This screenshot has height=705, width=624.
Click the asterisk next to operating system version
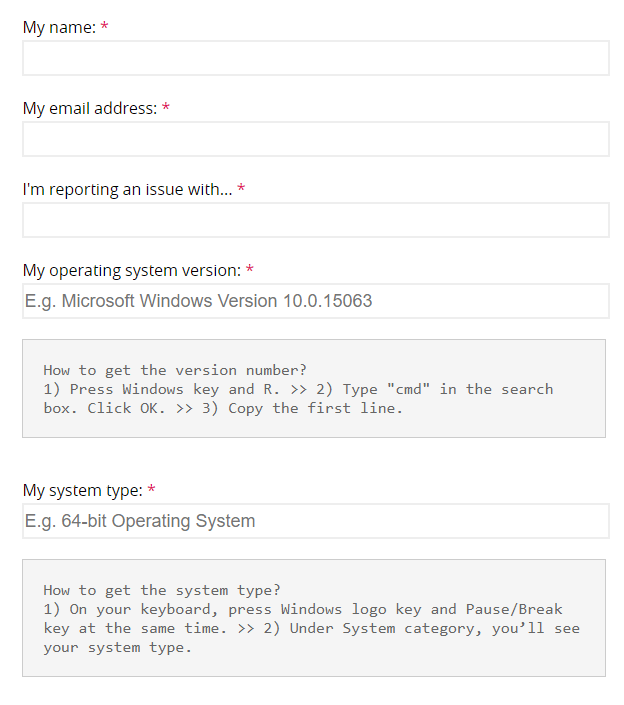click(250, 271)
